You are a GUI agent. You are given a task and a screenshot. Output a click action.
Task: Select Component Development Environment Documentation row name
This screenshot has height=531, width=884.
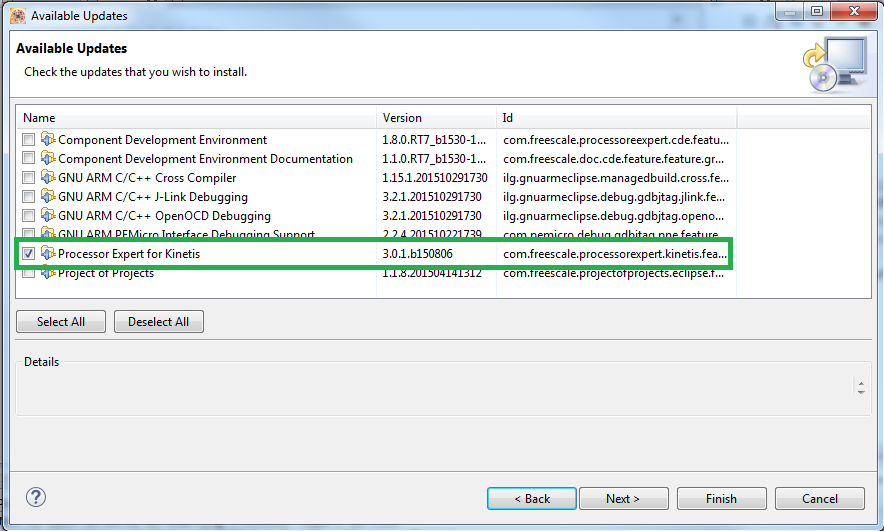(x=205, y=159)
